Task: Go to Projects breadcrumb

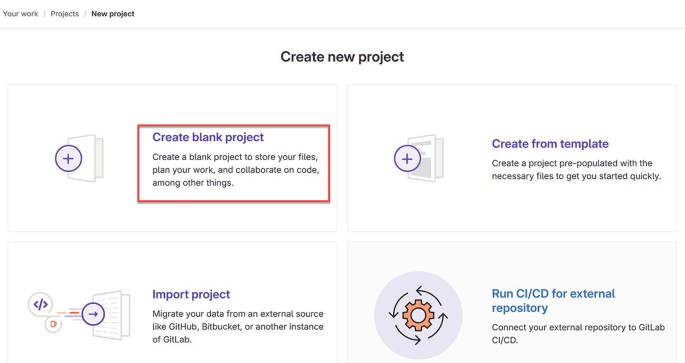Action: pos(65,14)
